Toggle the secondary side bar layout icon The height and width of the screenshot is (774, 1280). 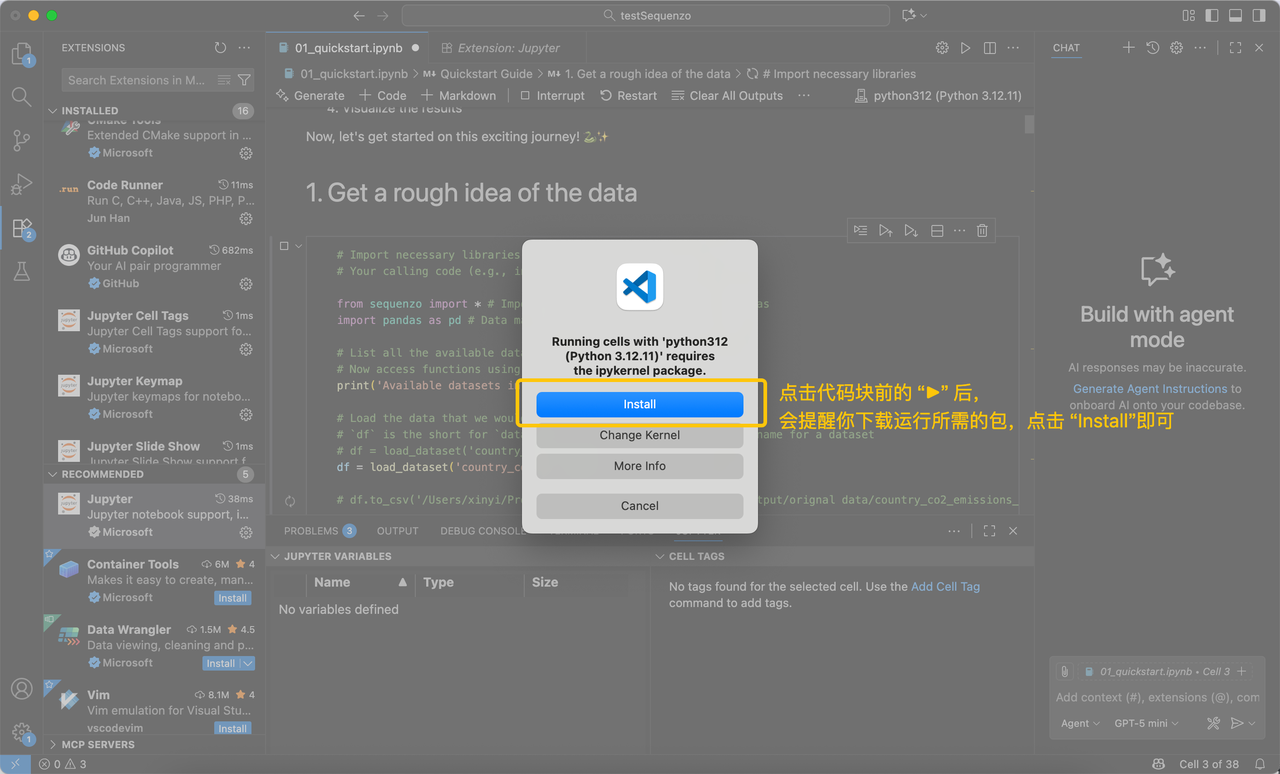[x=1257, y=16]
